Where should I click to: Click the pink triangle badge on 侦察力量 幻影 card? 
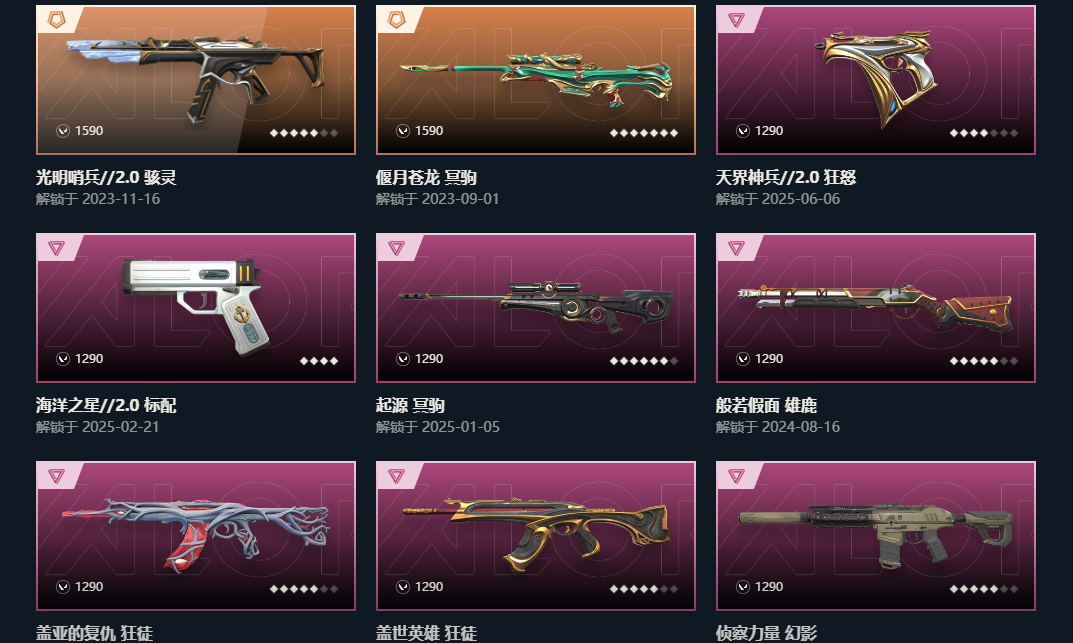point(736,475)
